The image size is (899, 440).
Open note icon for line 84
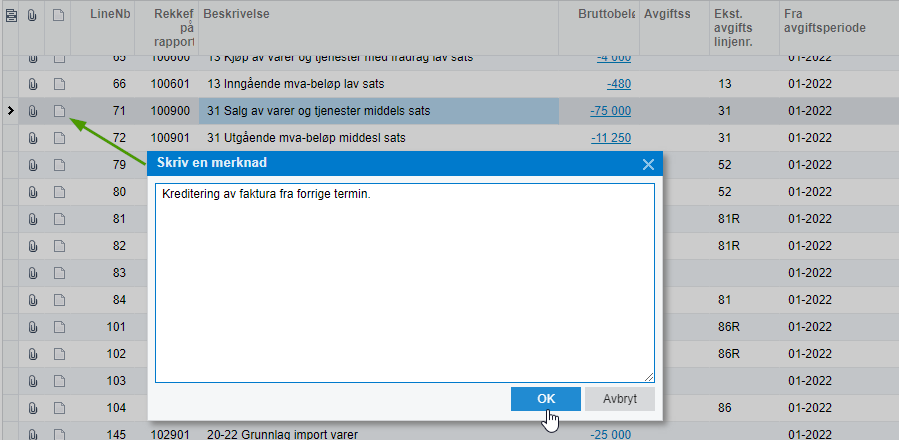59,300
